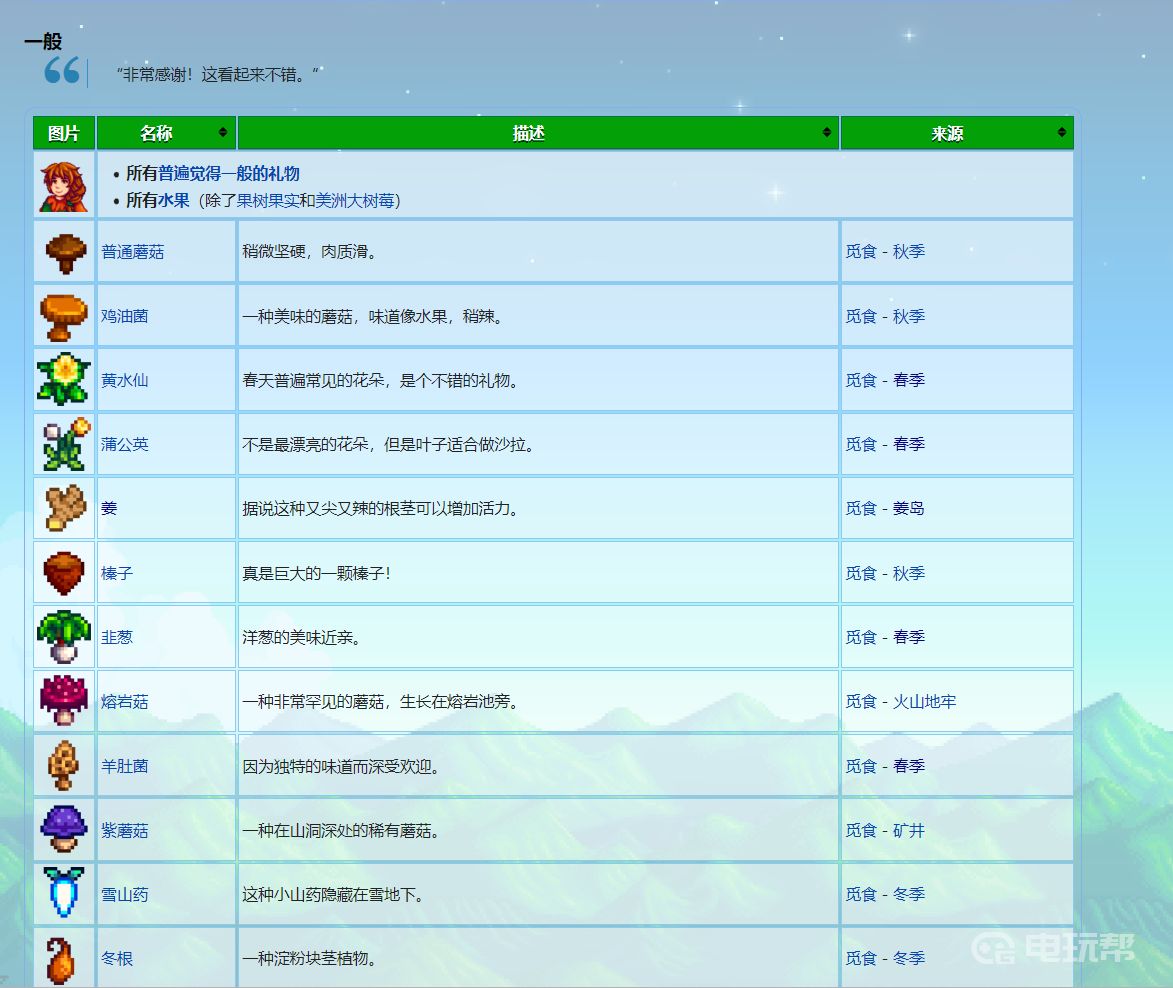1173x988 pixels.
Task: Open the 雪山药 name link
Action: [124, 895]
